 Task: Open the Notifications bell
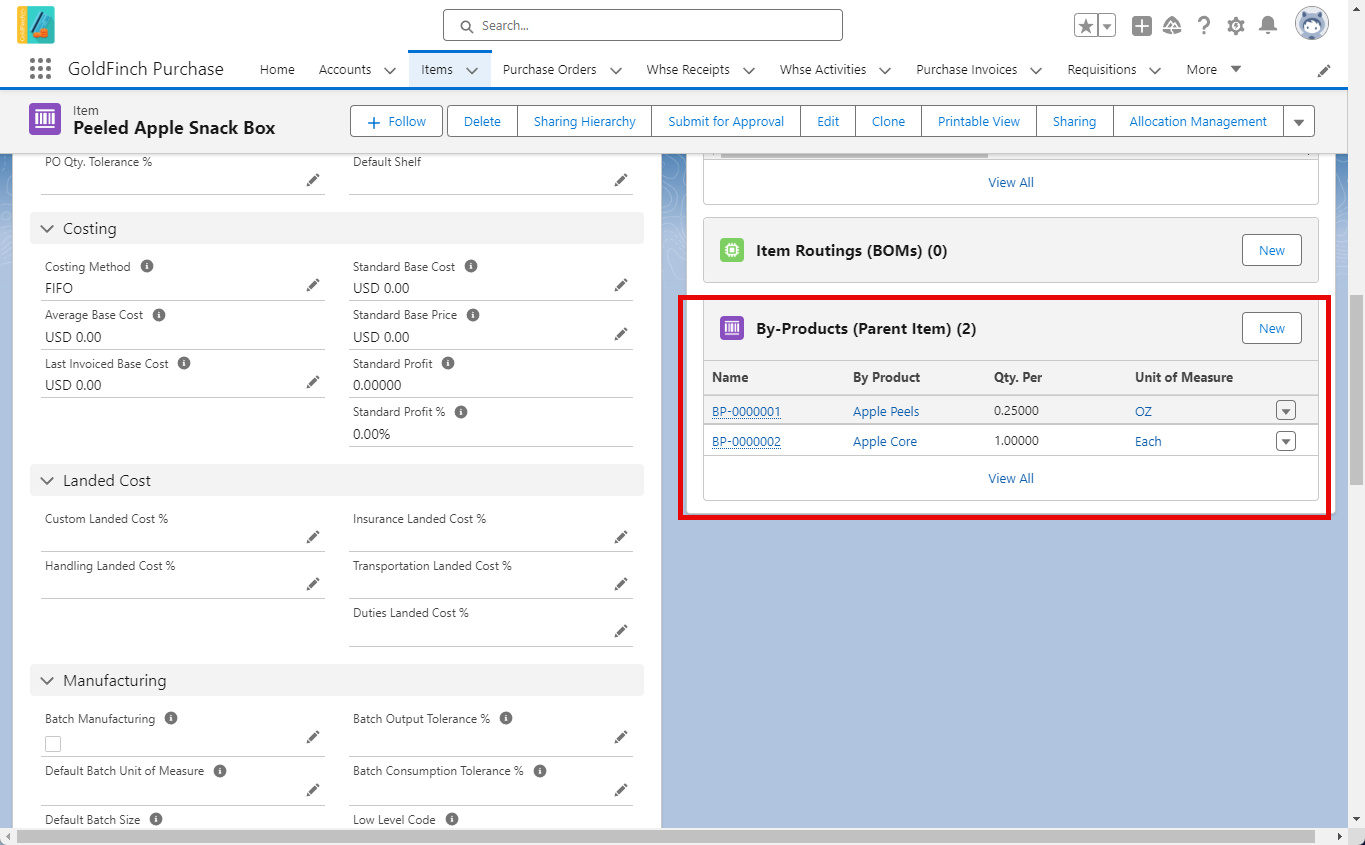point(1268,26)
